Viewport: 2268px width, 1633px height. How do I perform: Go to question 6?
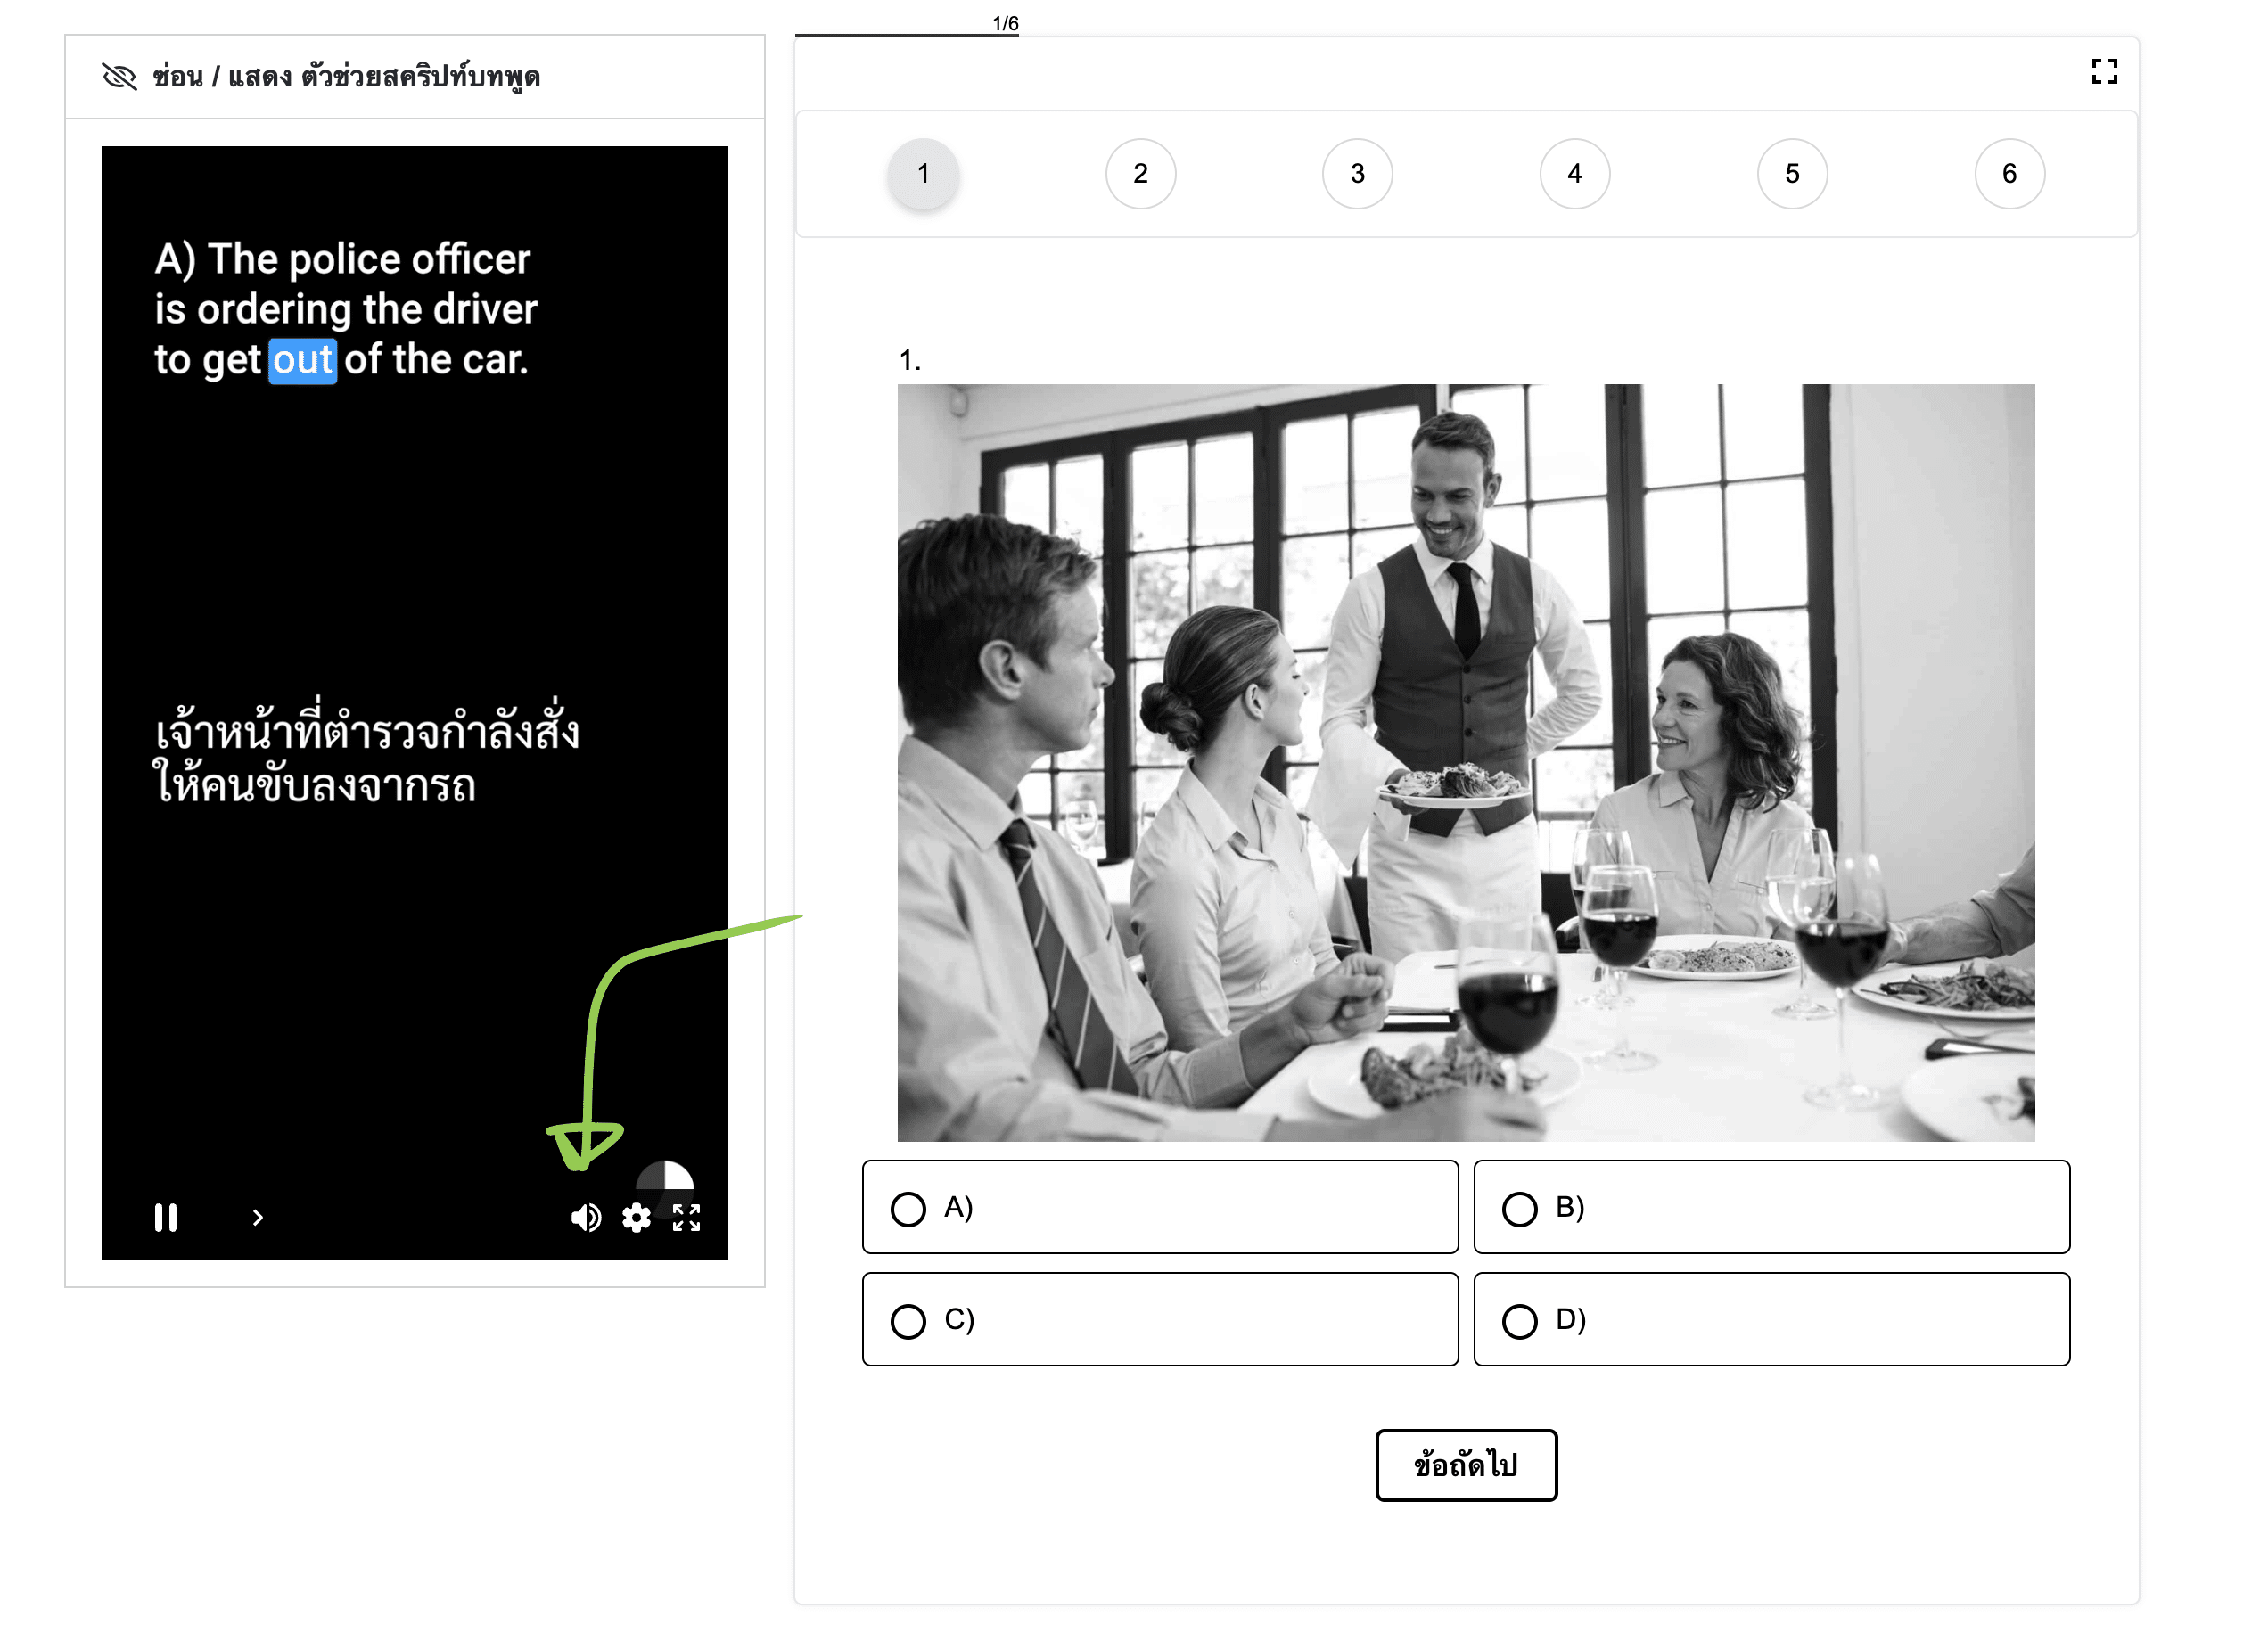point(2009,174)
